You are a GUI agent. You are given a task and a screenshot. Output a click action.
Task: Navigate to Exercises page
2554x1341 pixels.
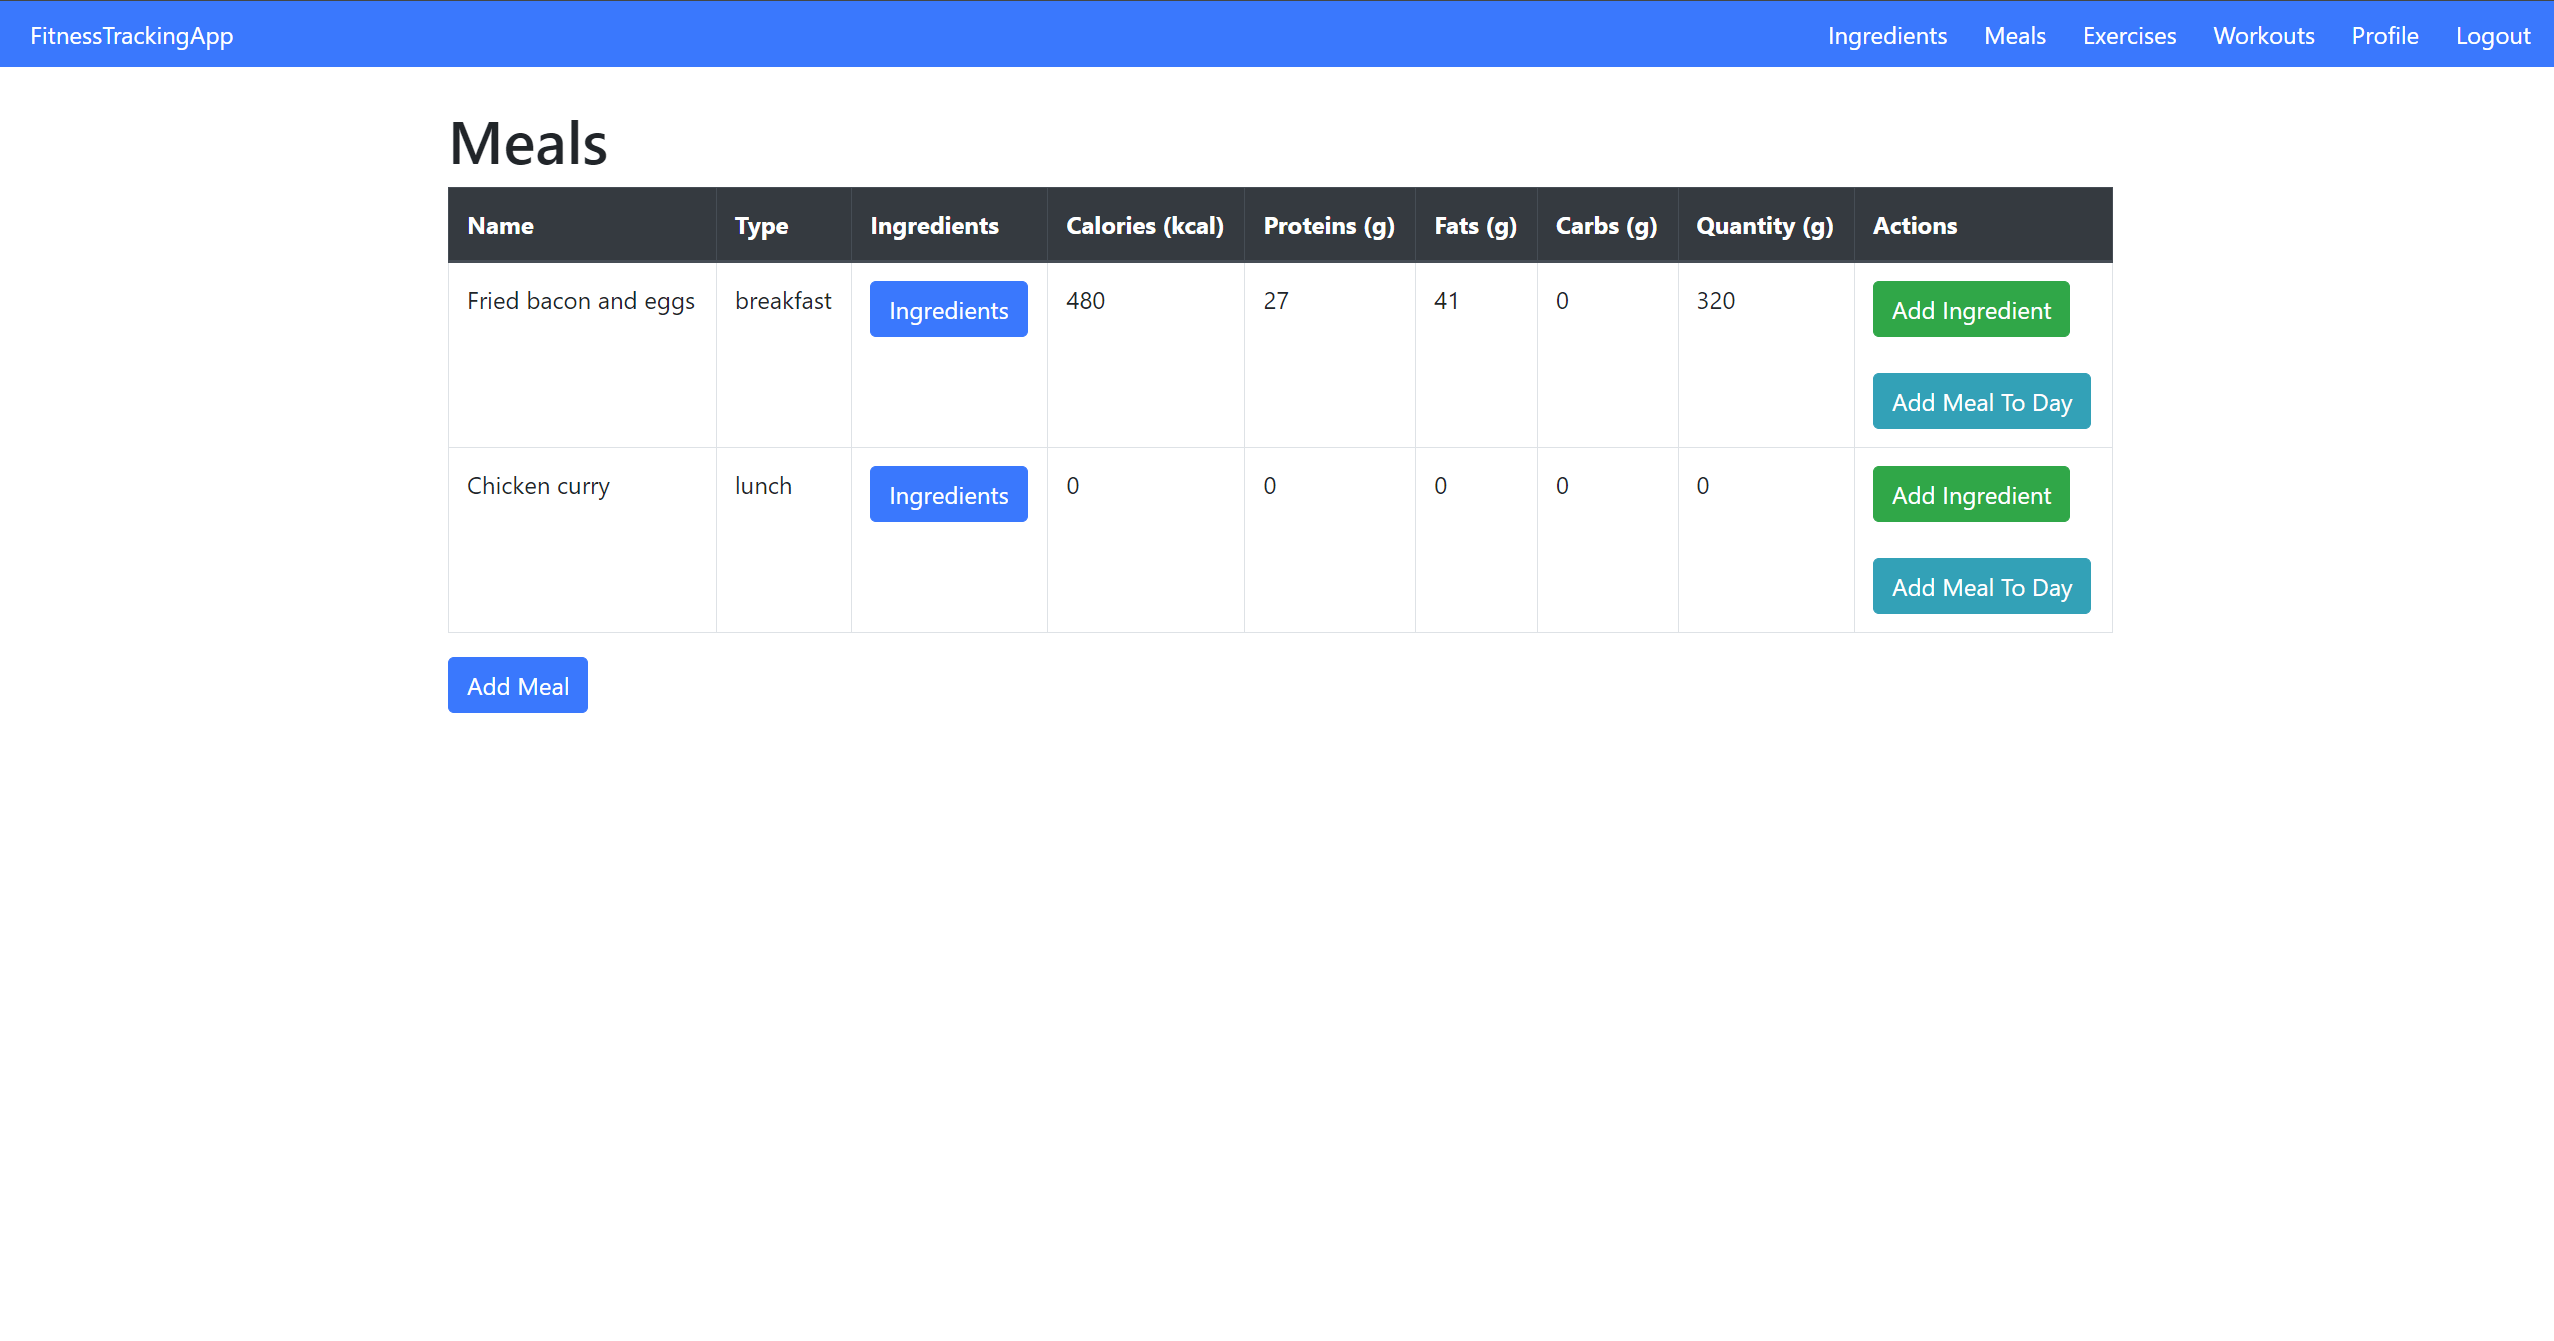tap(2128, 36)
